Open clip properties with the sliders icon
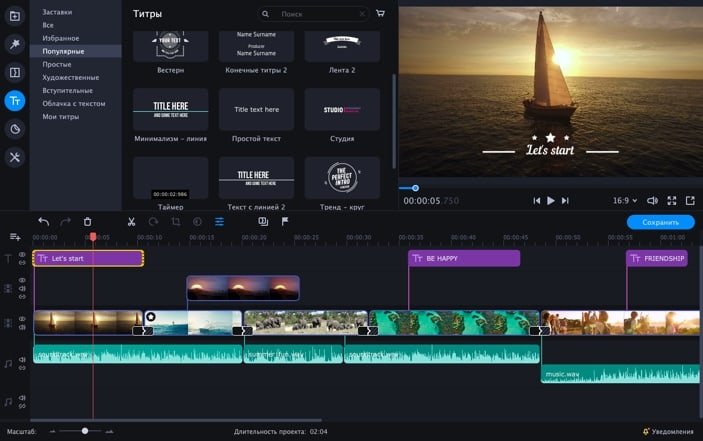Viewport: 703px width, 441px height. coord(219,222)
